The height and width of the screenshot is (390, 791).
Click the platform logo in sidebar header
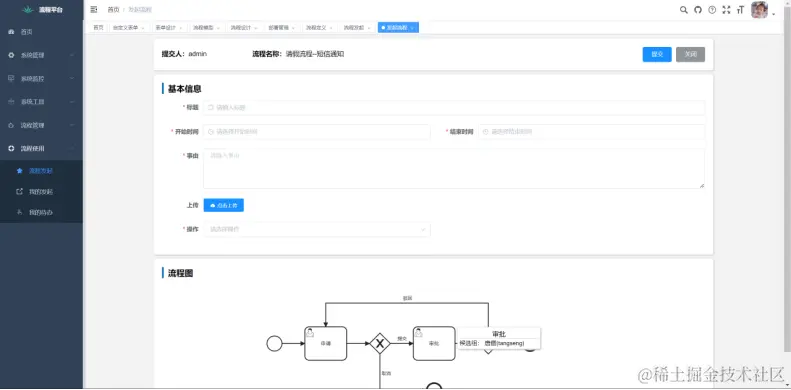point(28,10)
